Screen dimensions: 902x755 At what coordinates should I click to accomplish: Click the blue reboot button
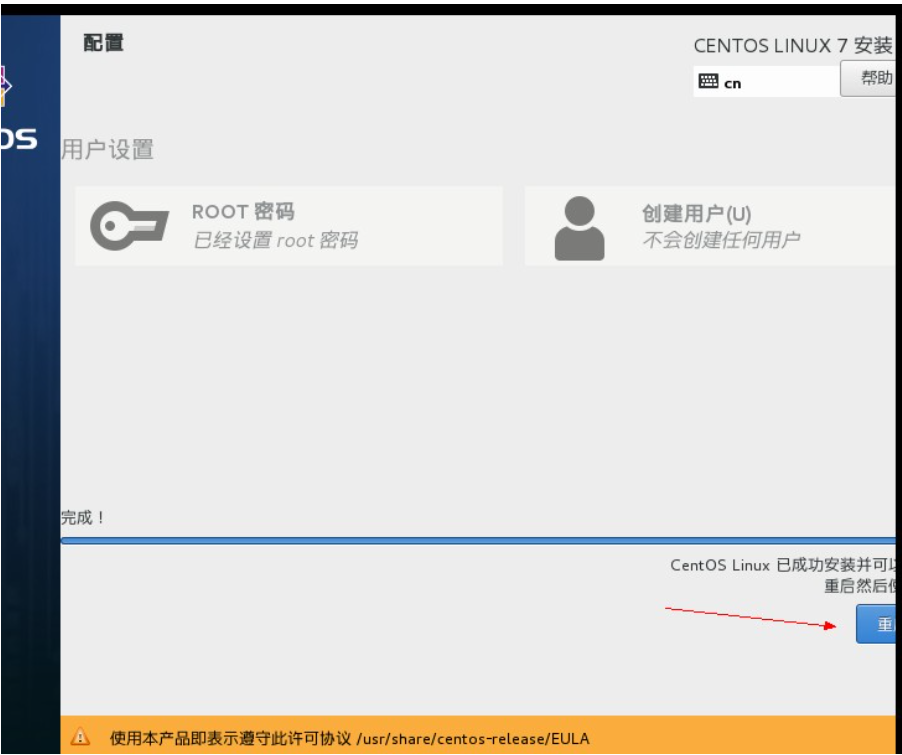coord(876,624)
